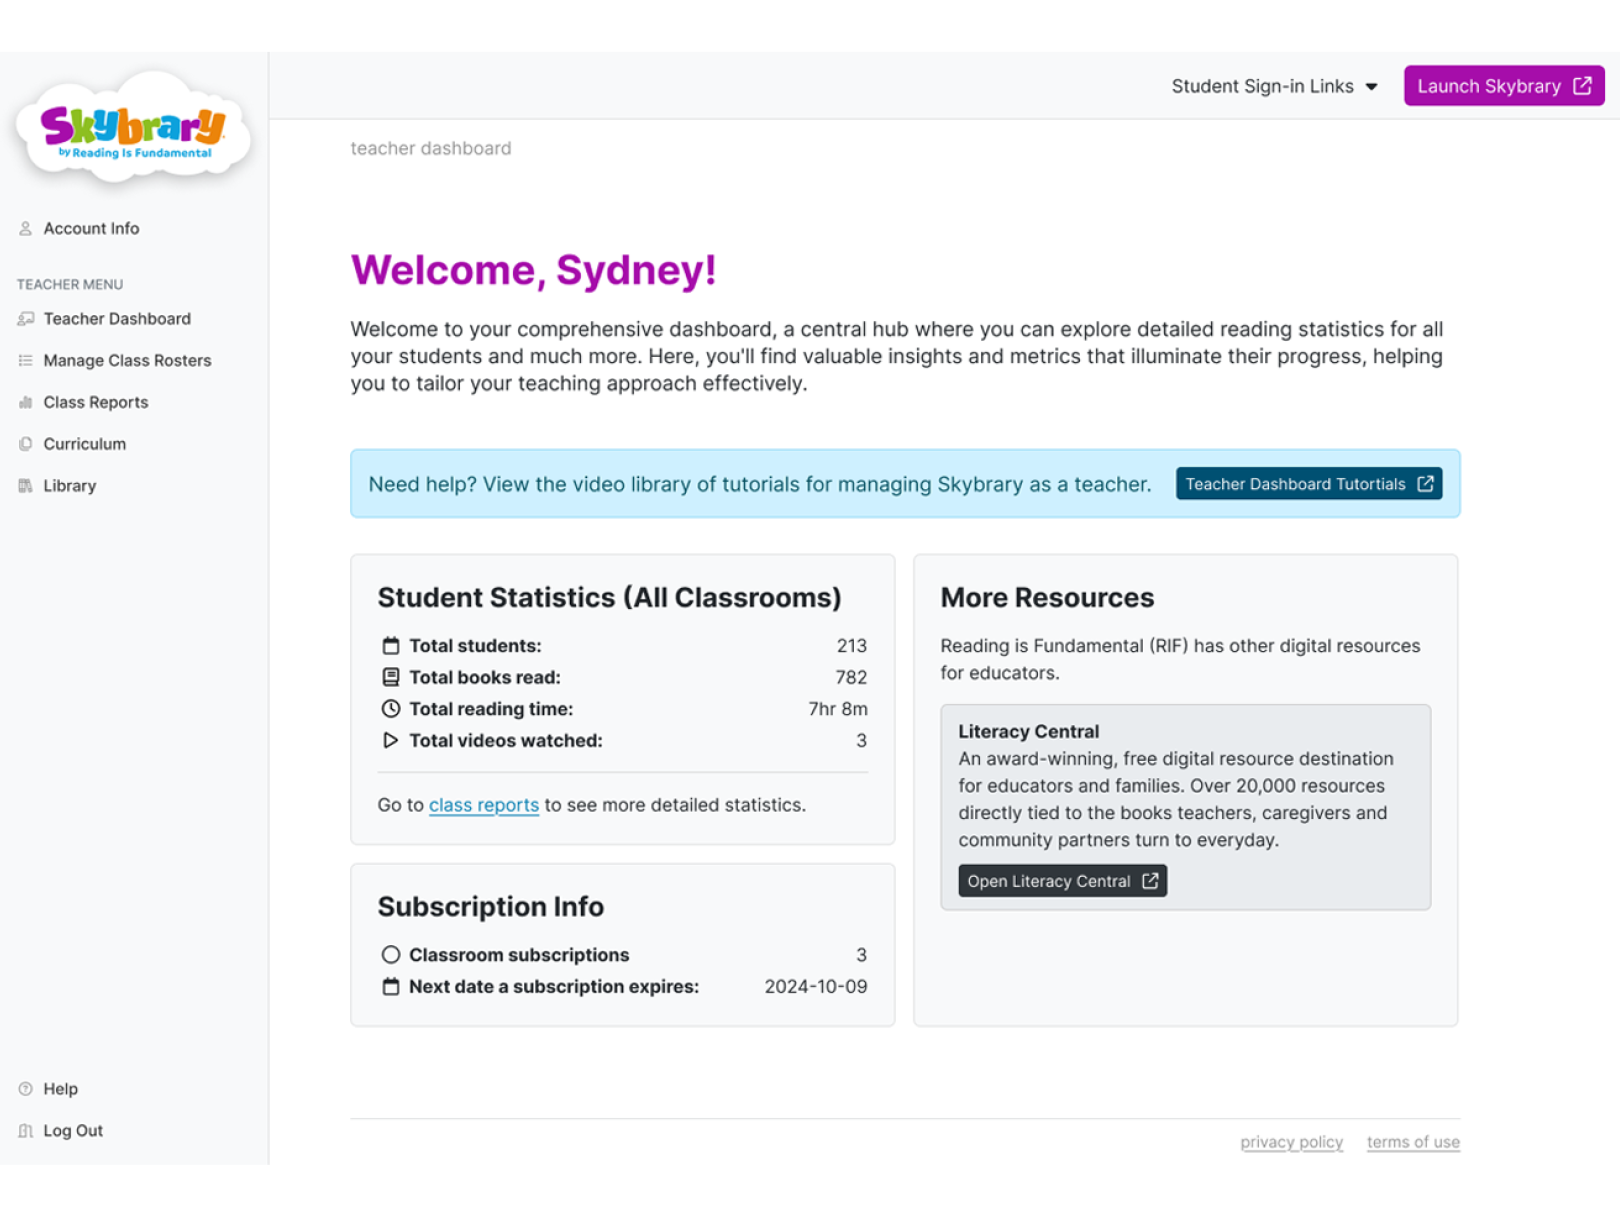Click the Help question mark icon

(25, 1088)
